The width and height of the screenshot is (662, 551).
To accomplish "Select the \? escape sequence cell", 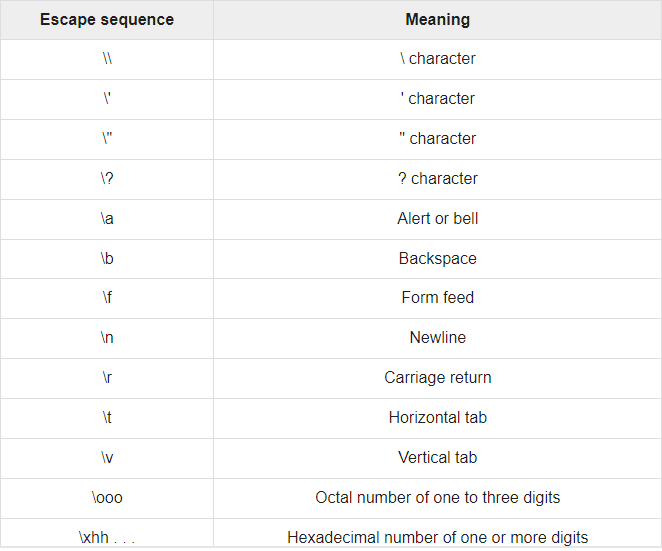I will pyautogui.click(x=107, y=179).
